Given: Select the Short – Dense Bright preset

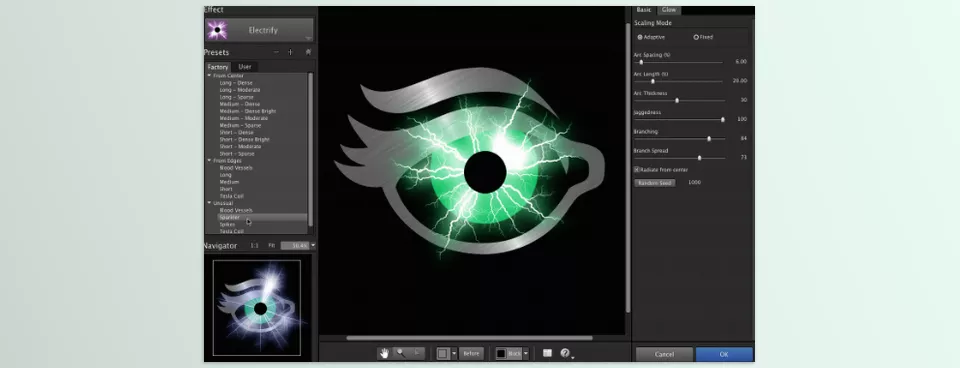Looking at the screenshot, I should coord(244,140).
